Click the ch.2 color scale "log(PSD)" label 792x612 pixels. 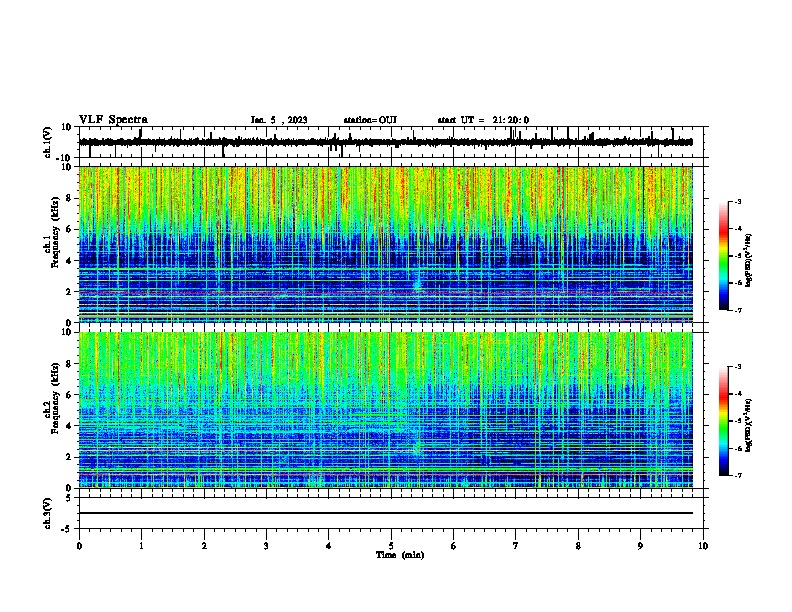(749, 425)
